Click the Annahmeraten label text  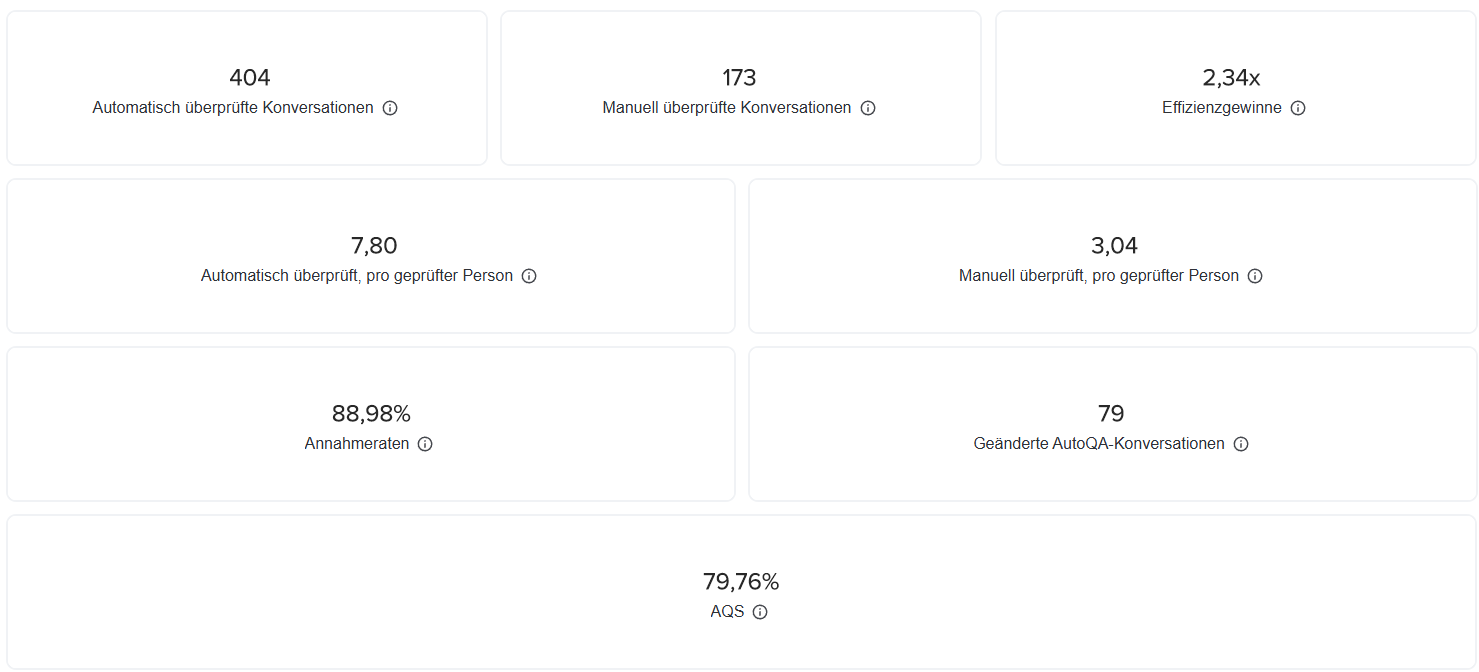tap(357, 444)
